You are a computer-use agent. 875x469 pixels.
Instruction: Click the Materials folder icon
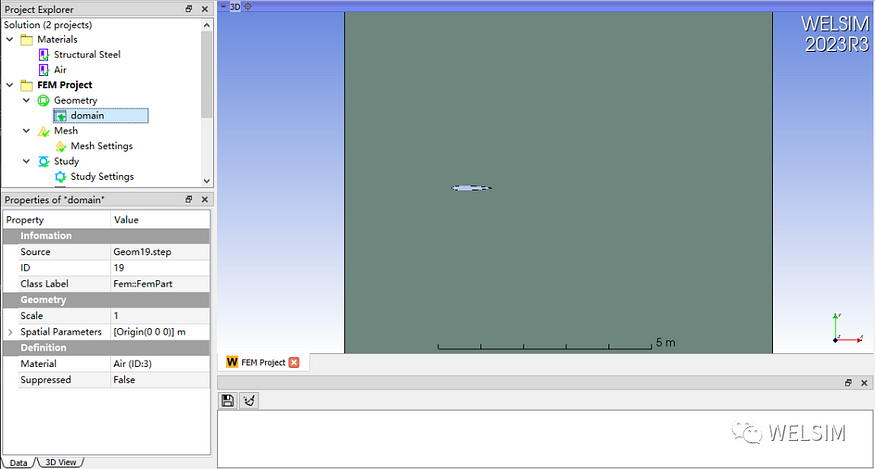point(27,40)
